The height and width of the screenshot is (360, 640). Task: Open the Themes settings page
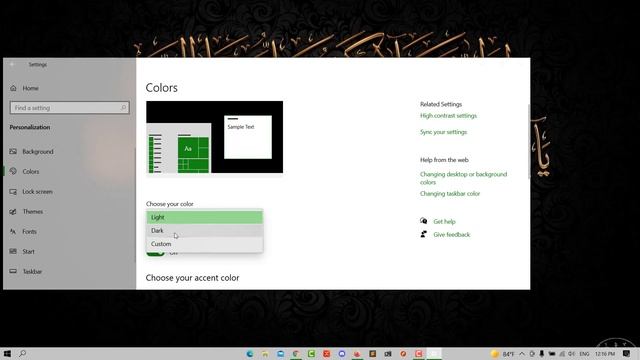click(x=33, y=211)
